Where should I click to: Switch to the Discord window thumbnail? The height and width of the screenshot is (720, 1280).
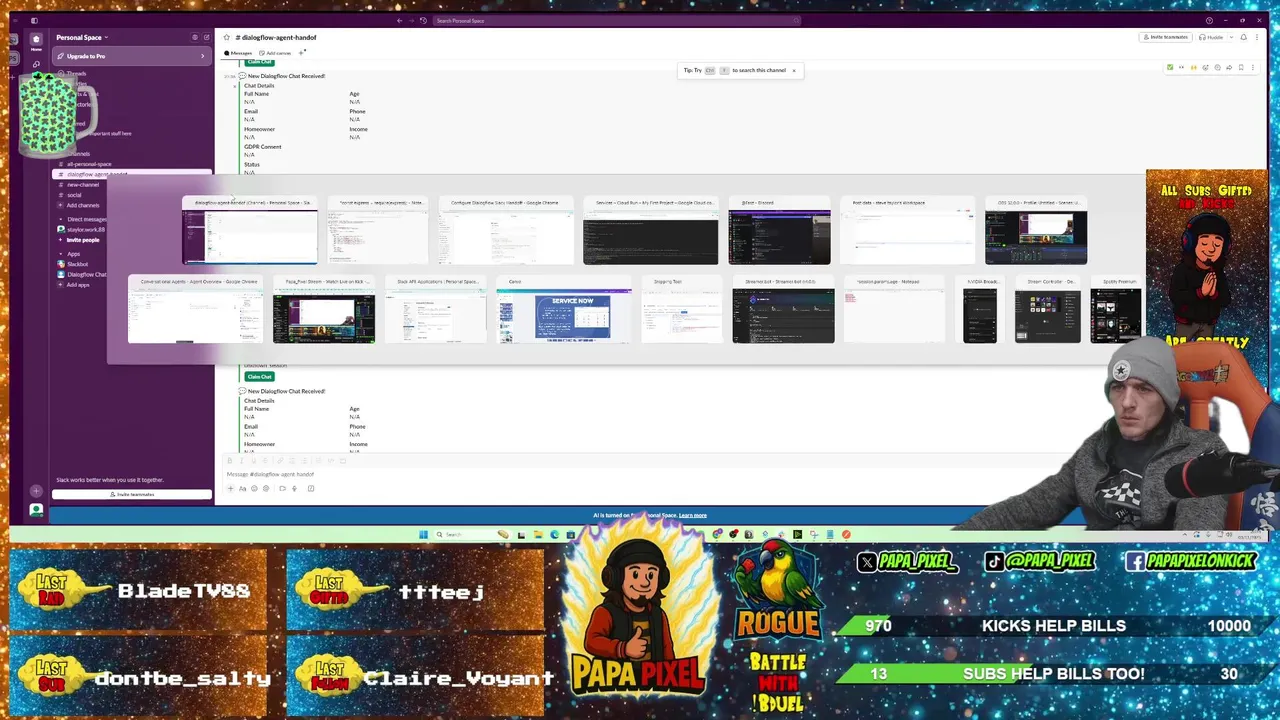coord(779,232)
